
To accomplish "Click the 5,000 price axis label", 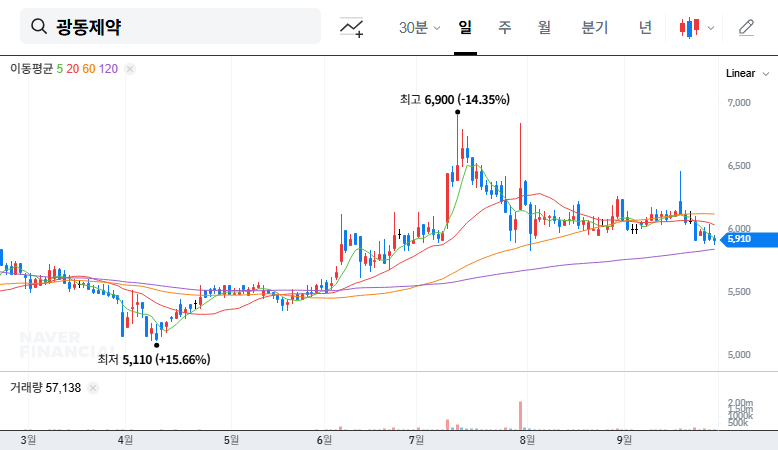I will [739, 355].
